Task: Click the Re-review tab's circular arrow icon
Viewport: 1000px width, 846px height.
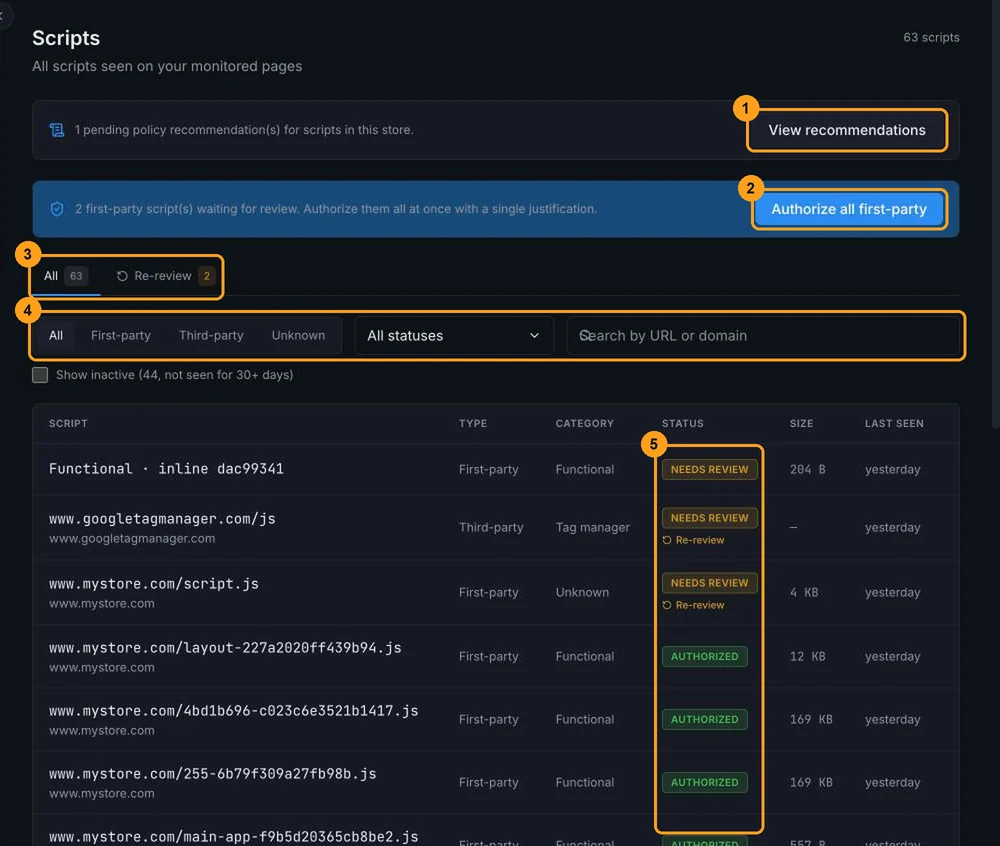Action: pyautogui.click(x=122, y=276)
